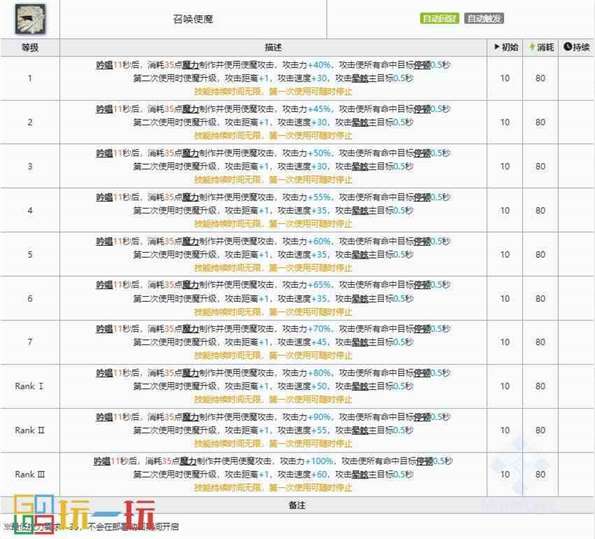
Task: Click initial value "10" in level 1 row
Action: click(x=505, y=79)
